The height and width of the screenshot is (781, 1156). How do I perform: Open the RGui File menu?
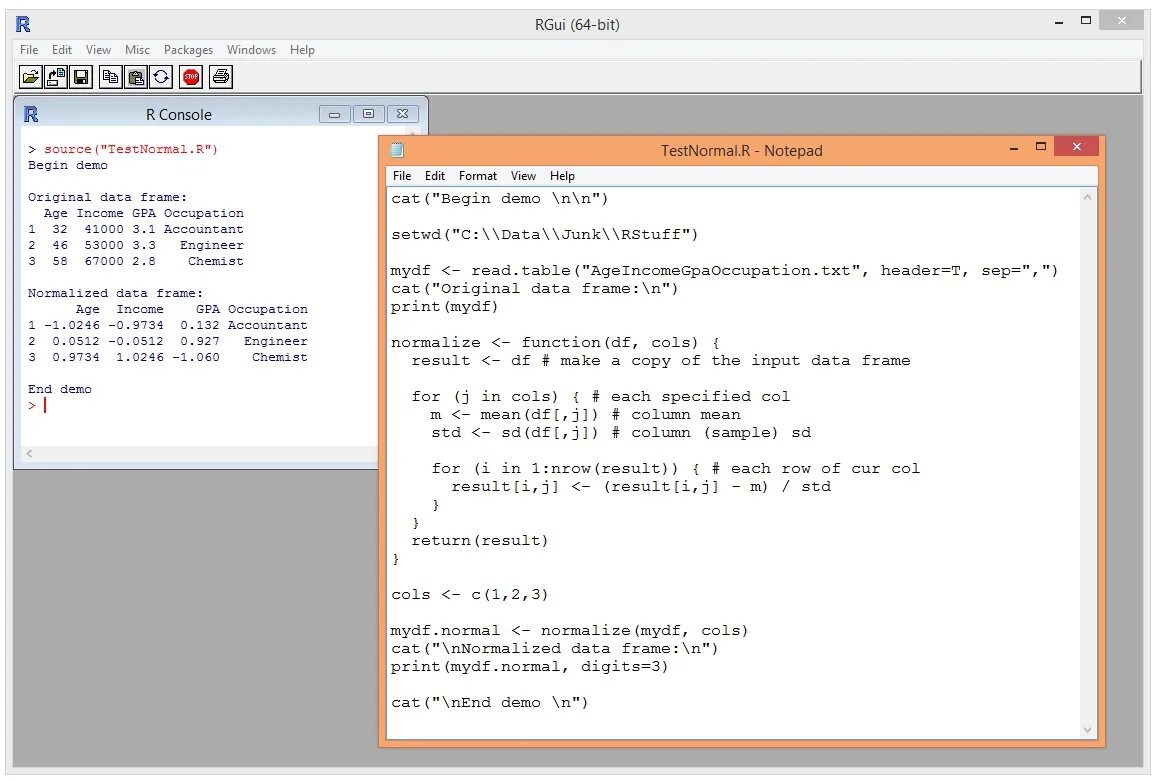point(29,49)
